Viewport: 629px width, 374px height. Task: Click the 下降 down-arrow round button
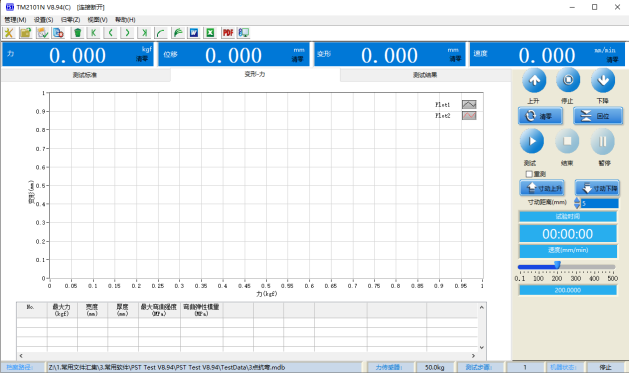point(603,80)
